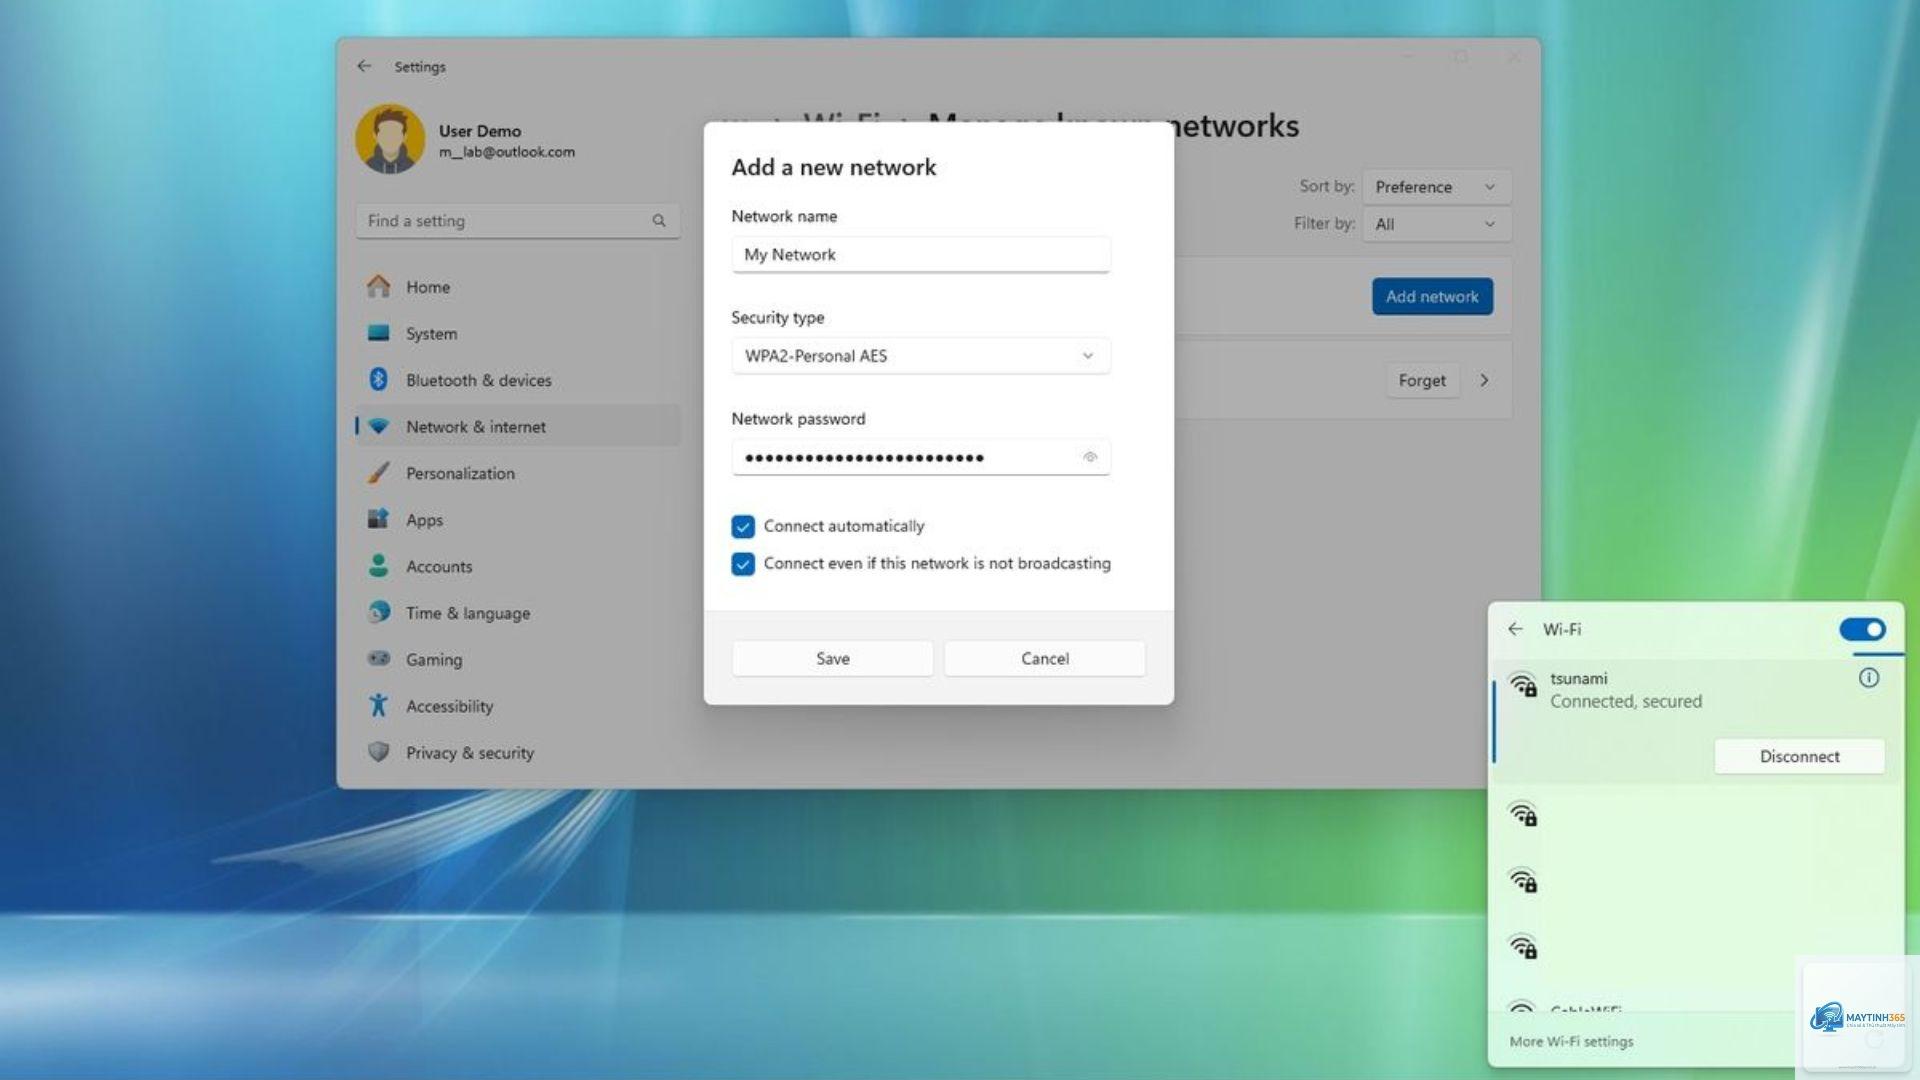
Task: Open the Apps settings page
Action: tap(518, 519)
